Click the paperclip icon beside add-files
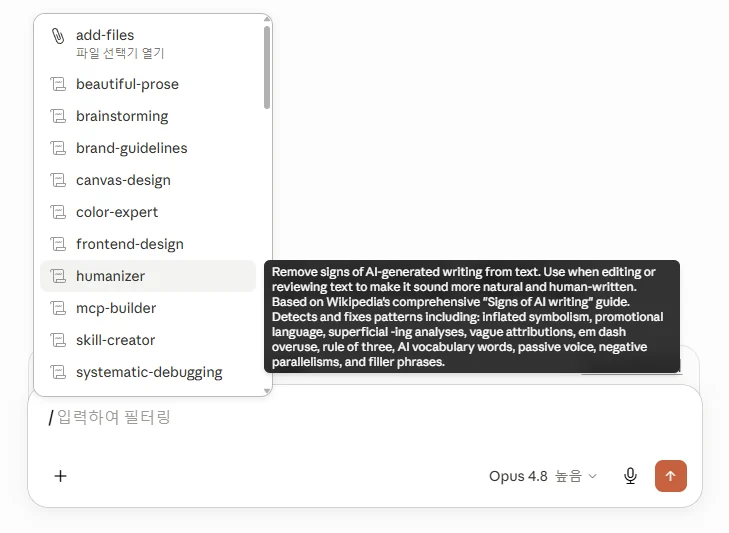 (x=58, y=36)
